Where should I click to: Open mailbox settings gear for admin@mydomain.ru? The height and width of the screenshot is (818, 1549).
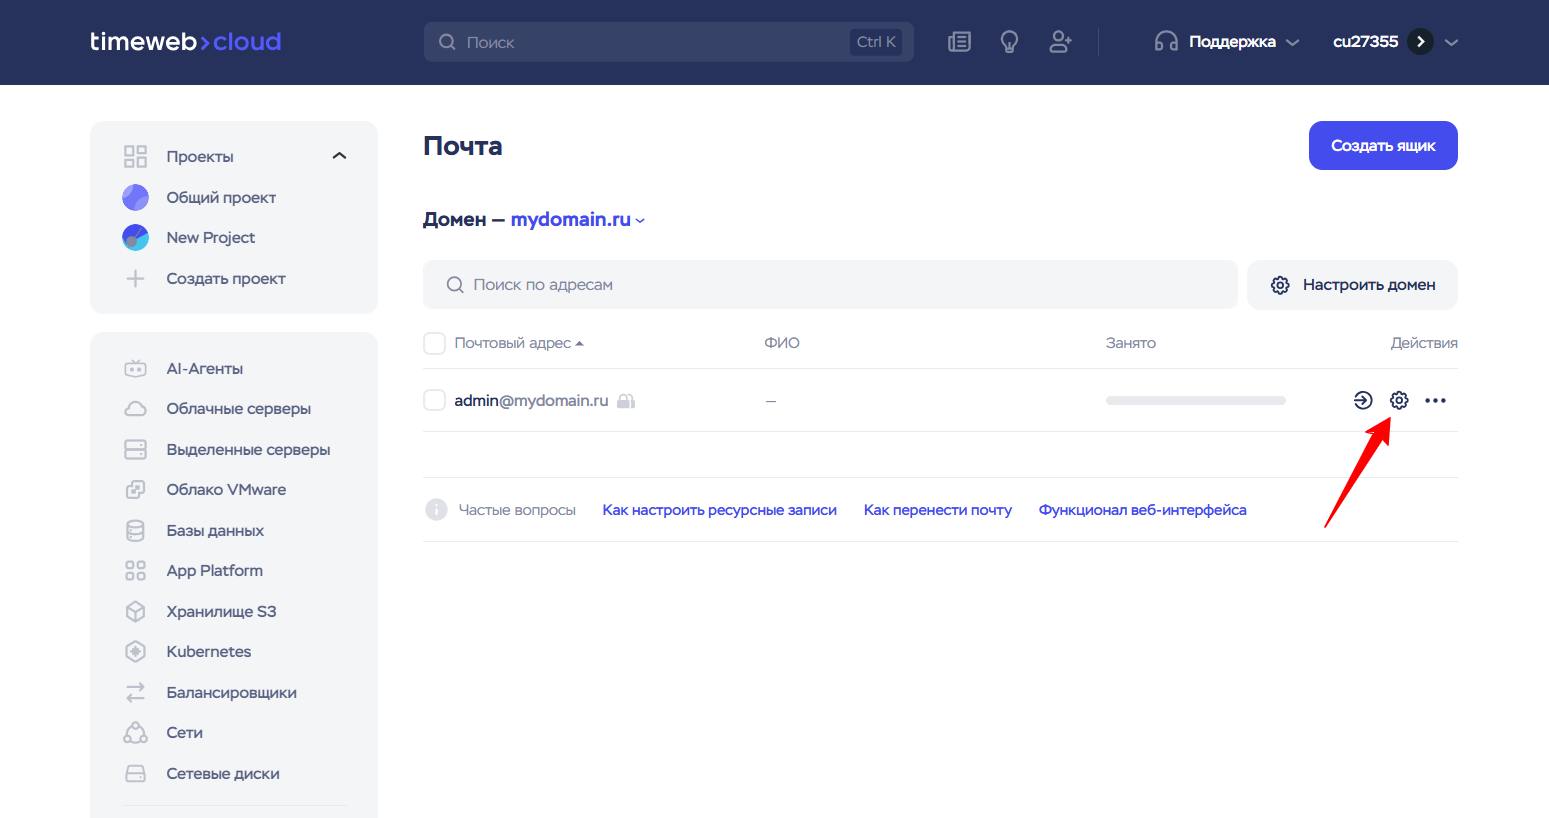[1399, 400]
